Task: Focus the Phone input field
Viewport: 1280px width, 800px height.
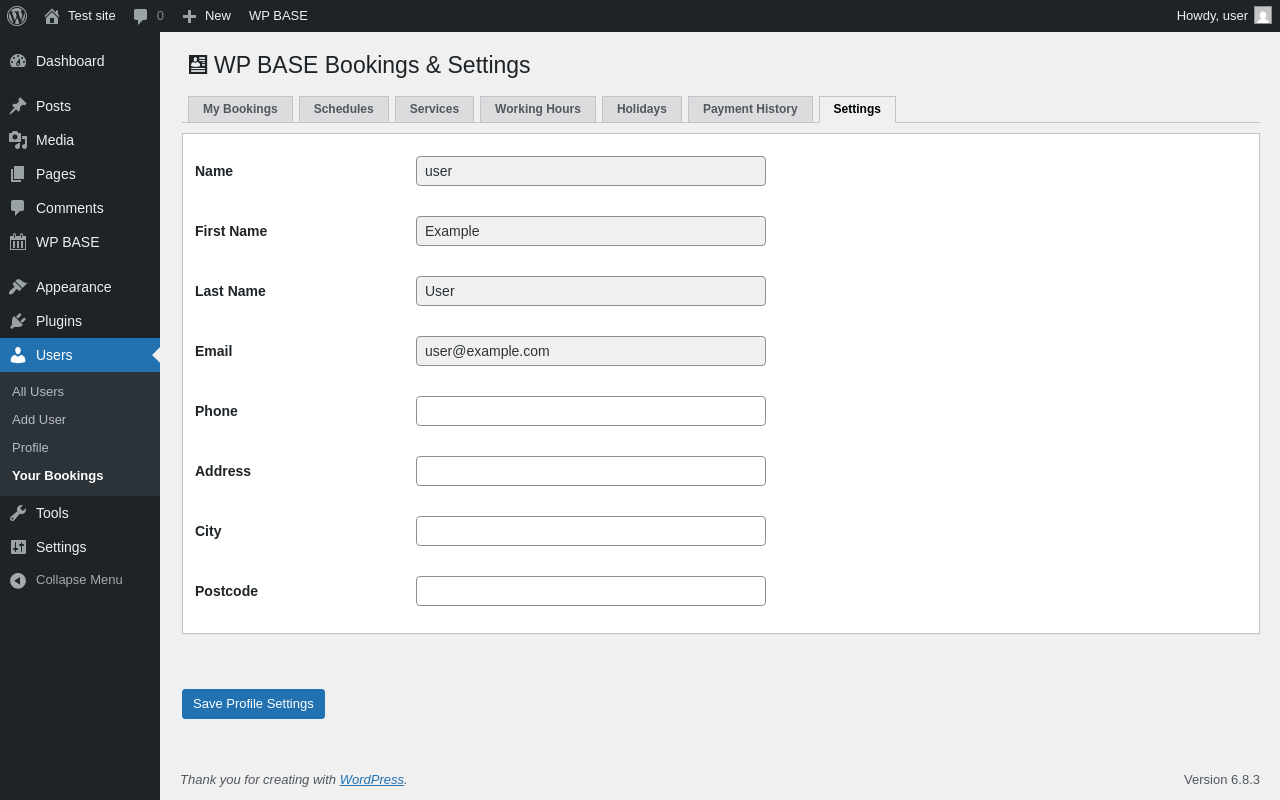Action: pos(590,411)
